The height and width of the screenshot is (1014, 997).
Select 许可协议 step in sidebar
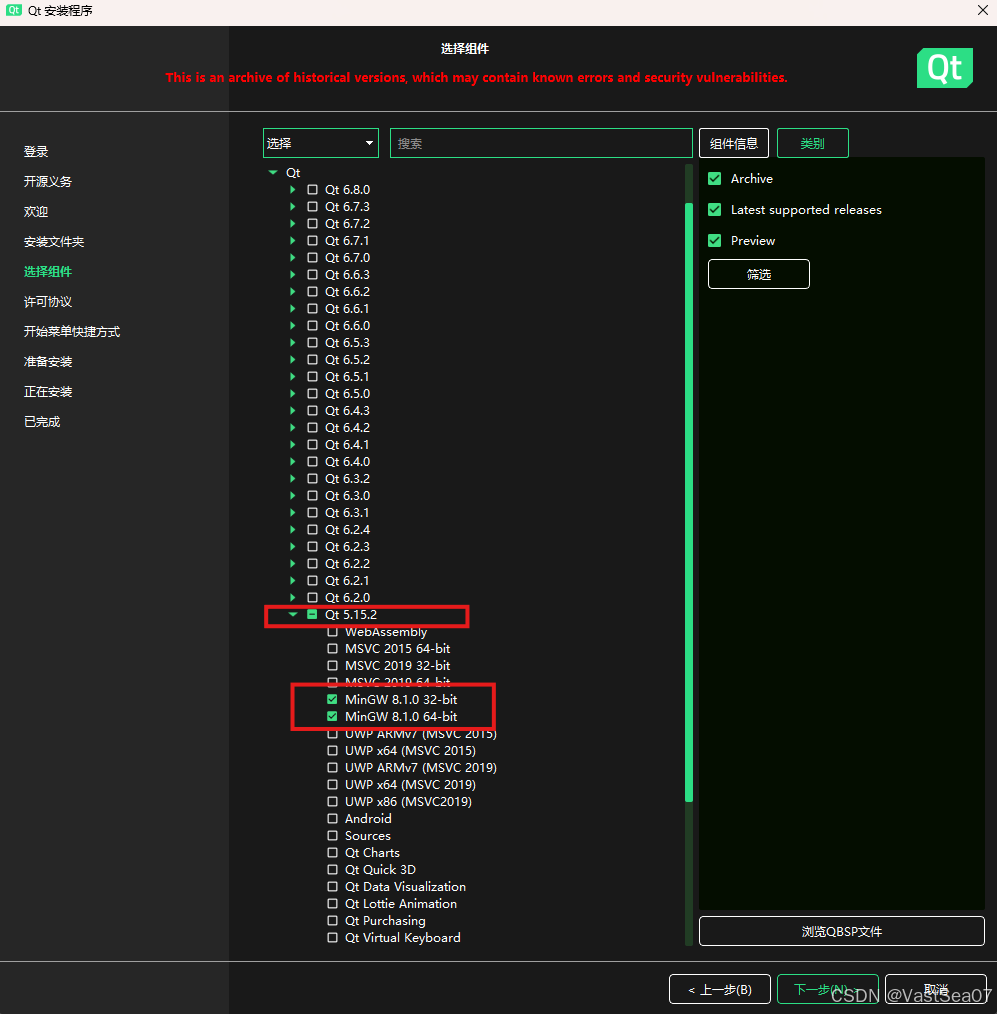pos(48,302)
